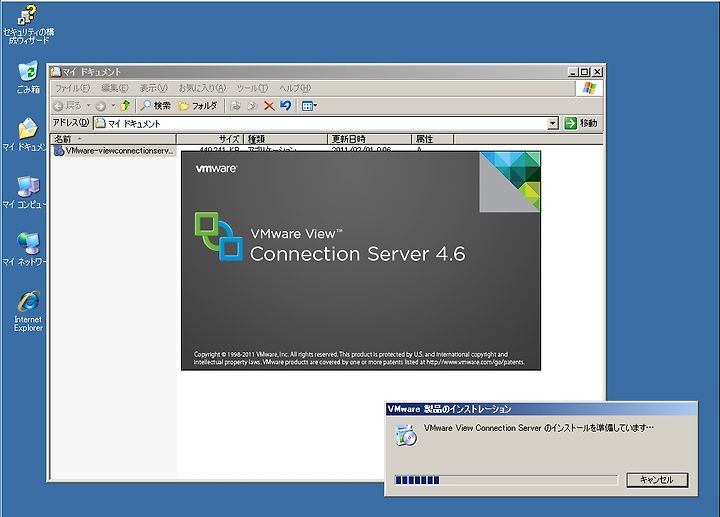Viewport: 720px width, 517px height.
Task: Open the Favorites (お気に入り) menu
Action: pyautogui.click(x=202, y=88)
